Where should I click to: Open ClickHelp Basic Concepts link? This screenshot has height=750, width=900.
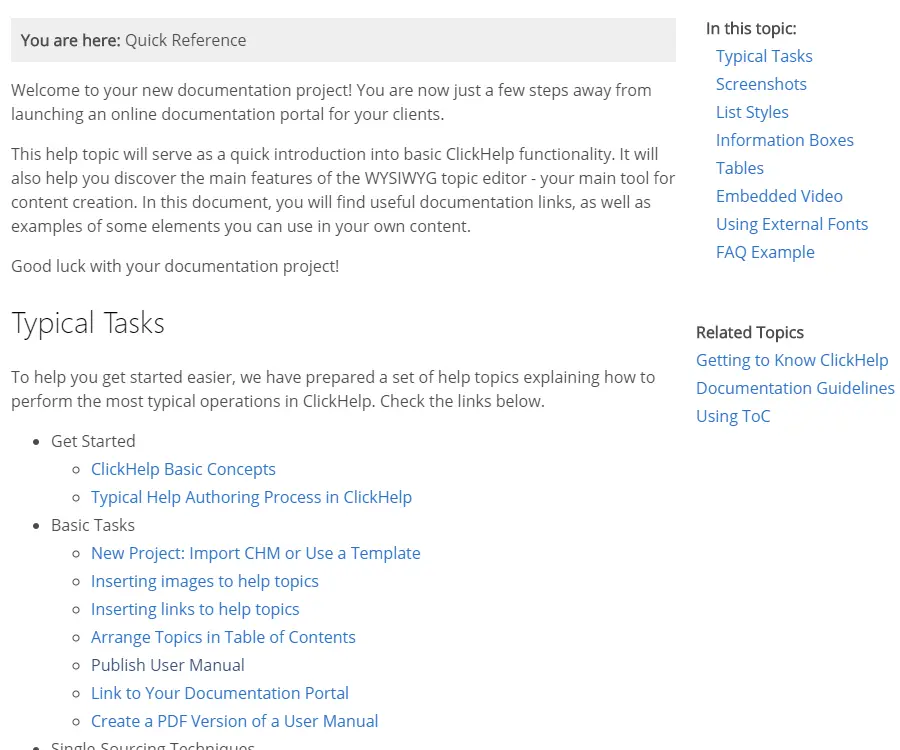coord(183,469)
